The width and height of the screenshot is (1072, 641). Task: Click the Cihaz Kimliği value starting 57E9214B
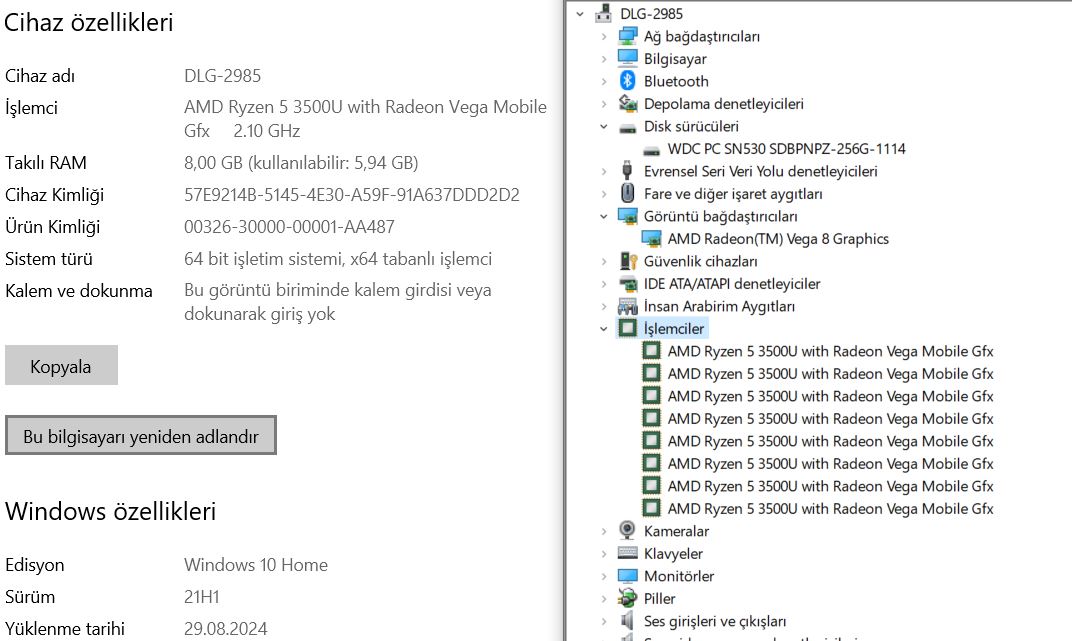pos(351,195)
